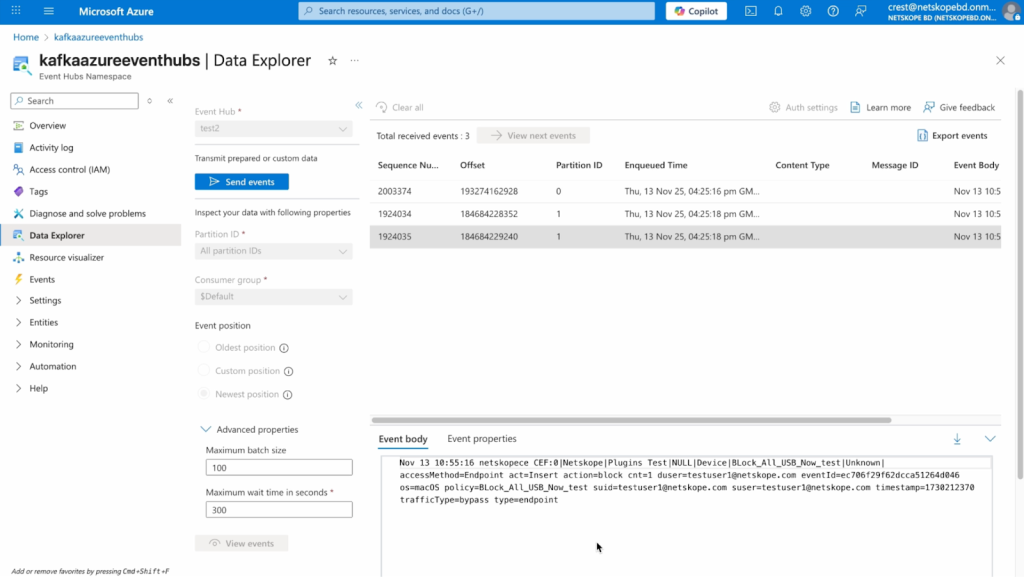
Task: Click Give feedback
Action: tap(959, 107)
